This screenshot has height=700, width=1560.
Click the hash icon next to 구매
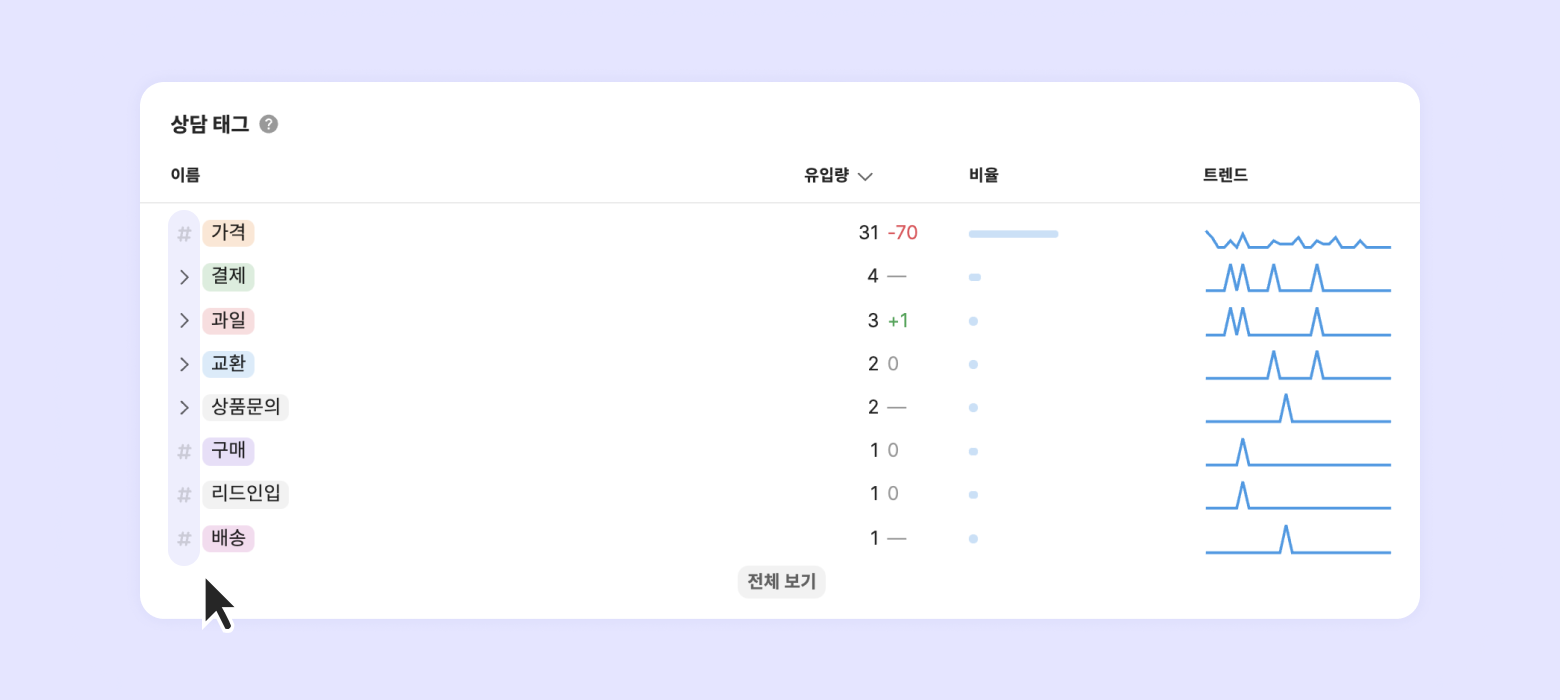[x=184, y=452]
